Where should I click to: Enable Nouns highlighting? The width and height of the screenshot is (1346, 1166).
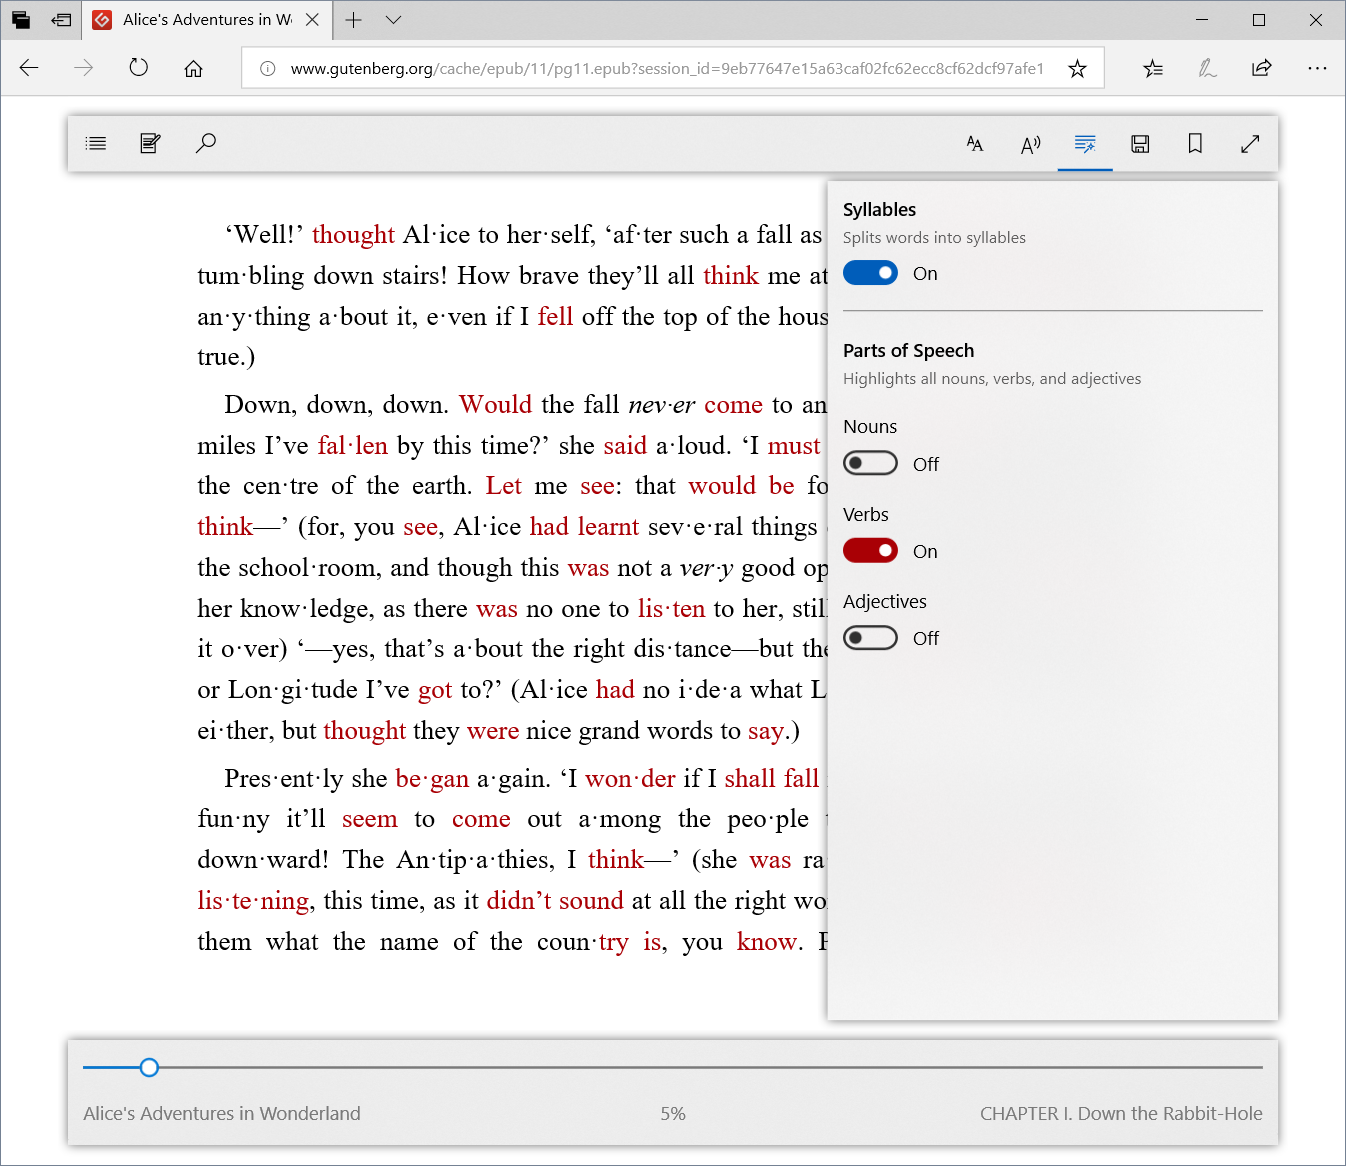click(870, 463)
